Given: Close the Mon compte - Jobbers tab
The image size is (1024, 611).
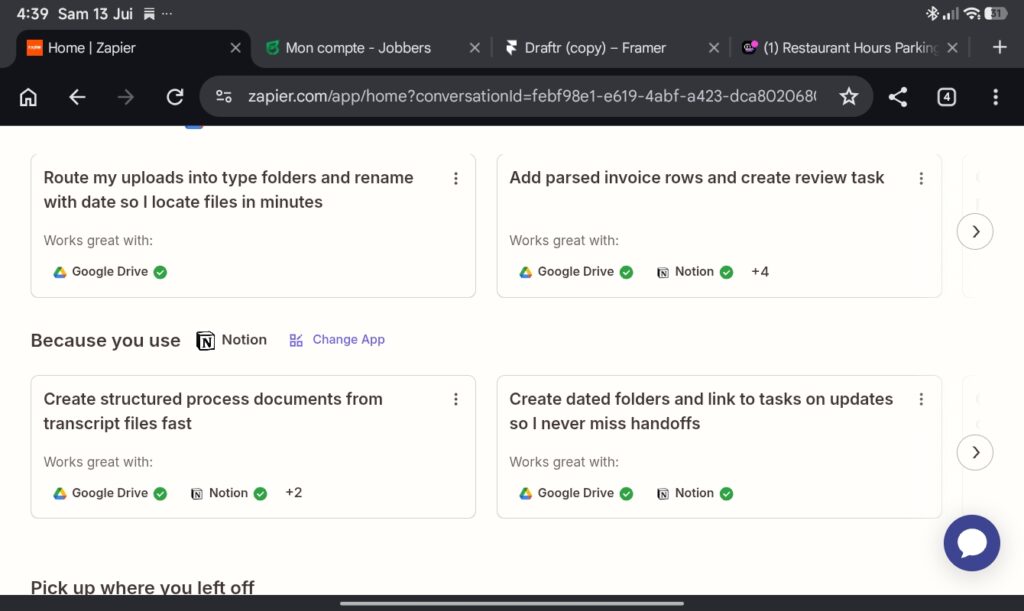Looking at the screenshot, I should [475, 48].
